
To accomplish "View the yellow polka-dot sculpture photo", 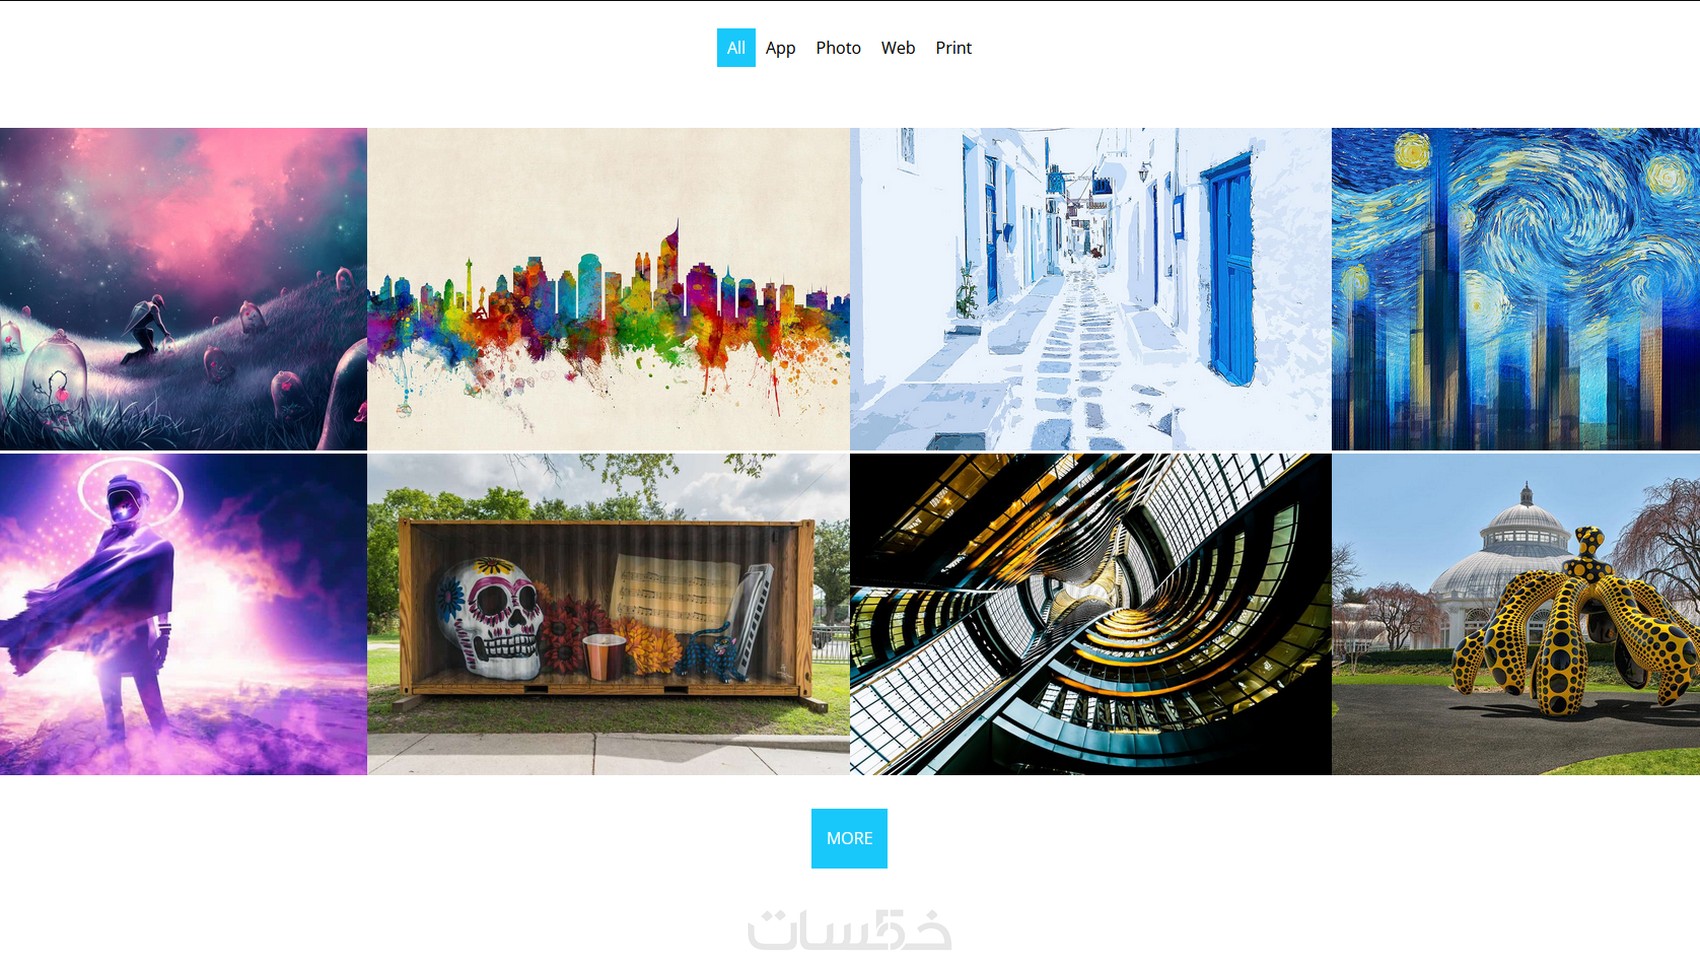I will click(x=1516, y=614).
